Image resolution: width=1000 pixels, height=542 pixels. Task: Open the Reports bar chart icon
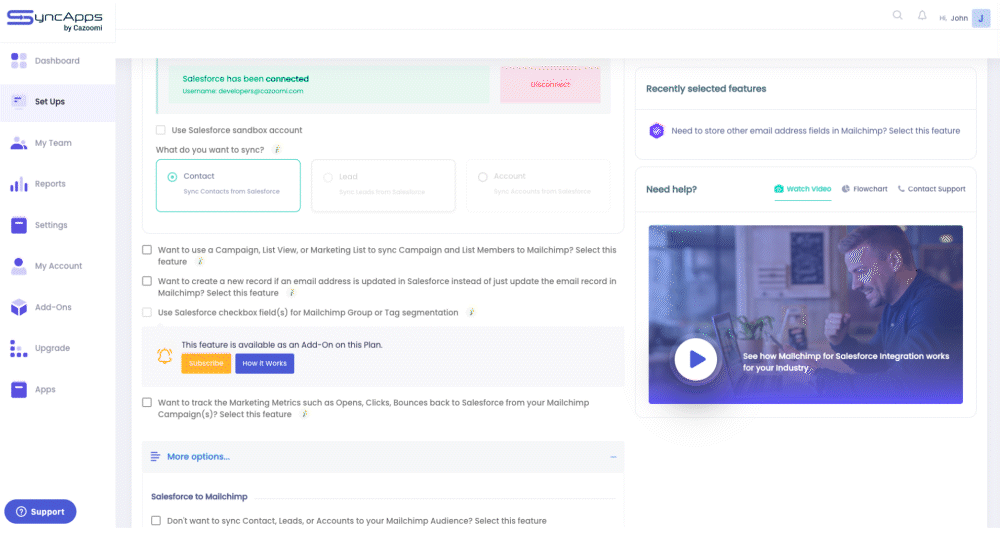pos(18,184)
